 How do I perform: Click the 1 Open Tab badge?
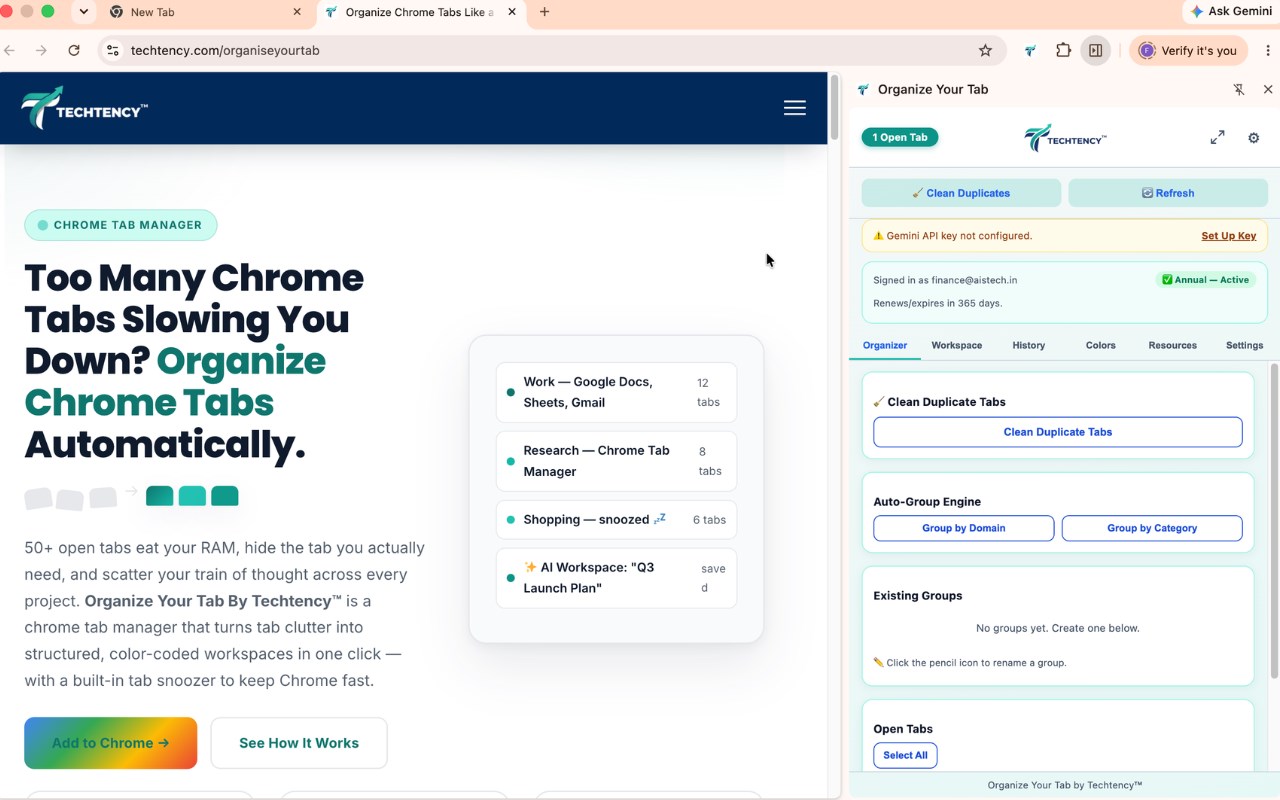900,137
